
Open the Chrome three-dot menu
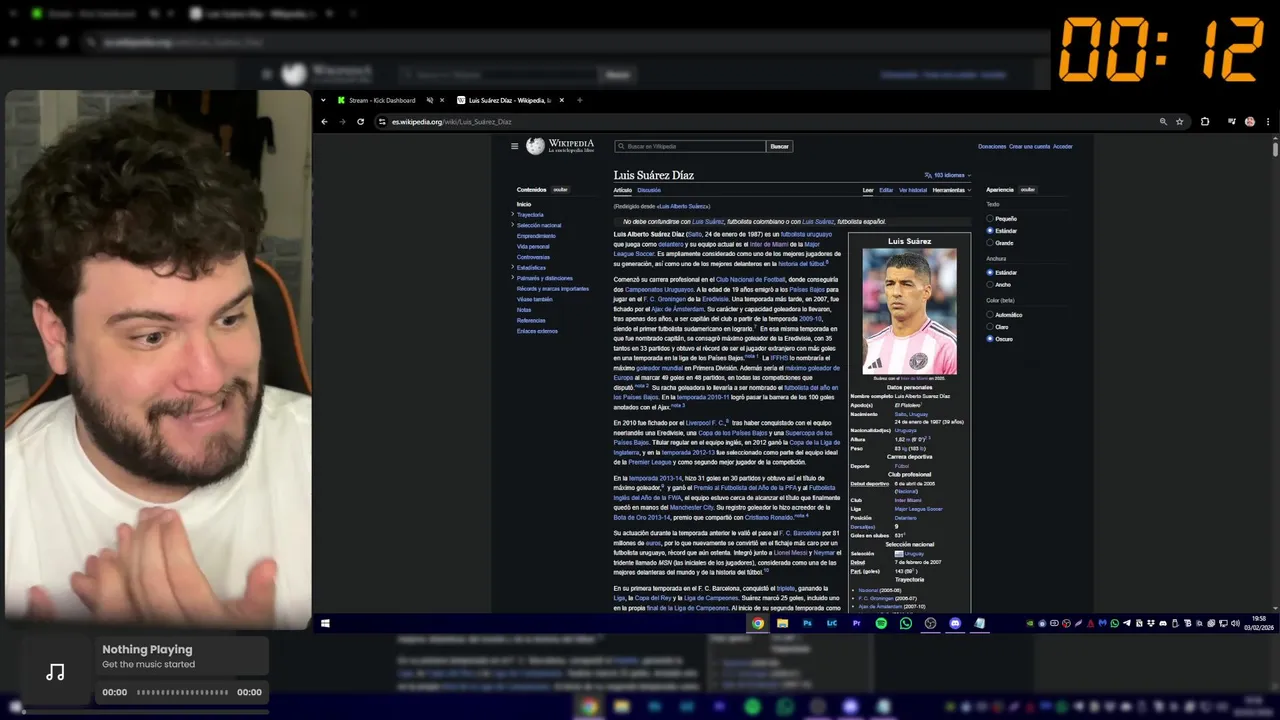pos(1268,122)
